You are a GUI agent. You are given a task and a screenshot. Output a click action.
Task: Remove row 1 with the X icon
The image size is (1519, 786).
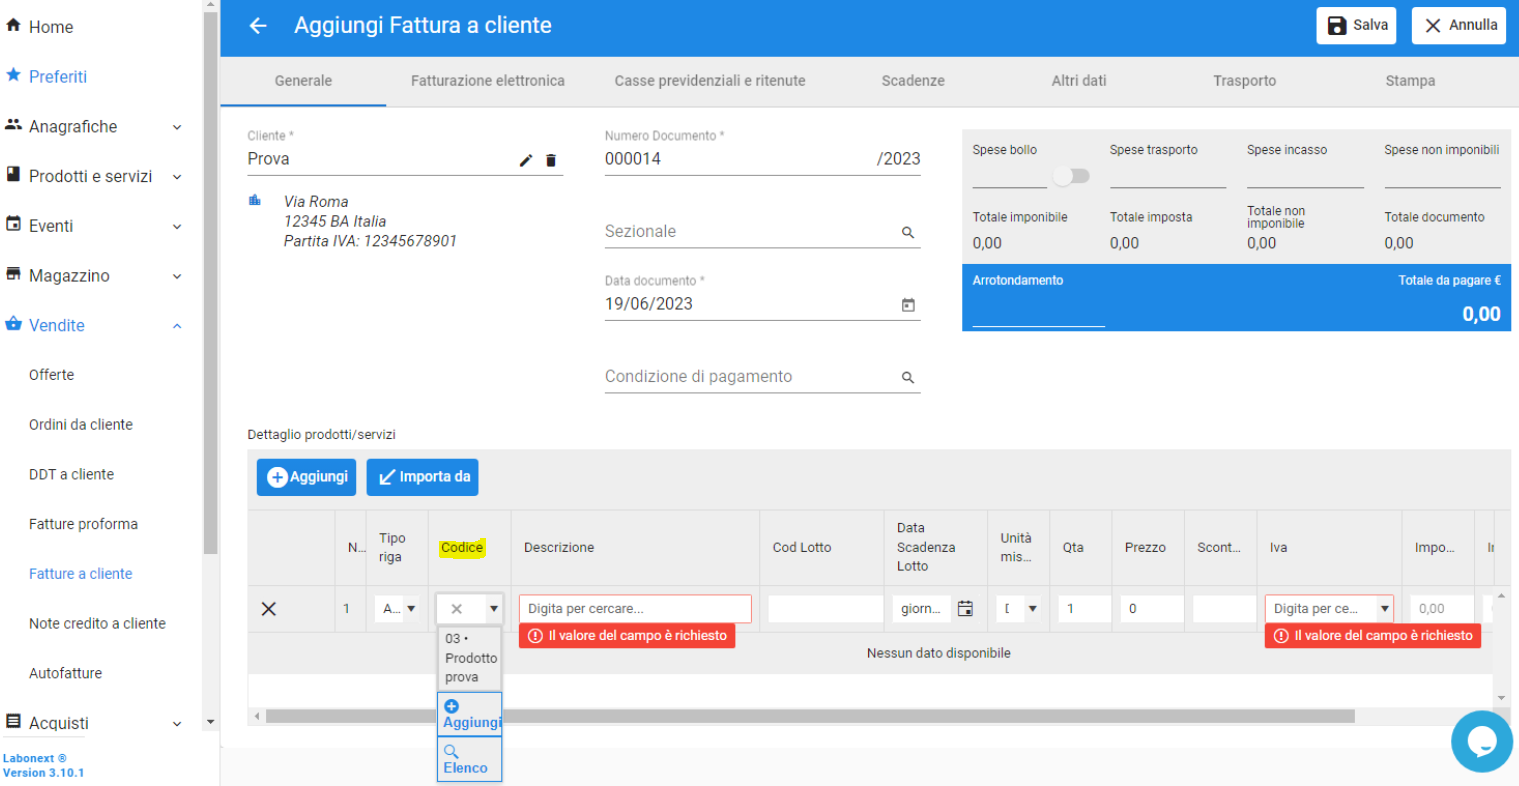tap(268, 609)
